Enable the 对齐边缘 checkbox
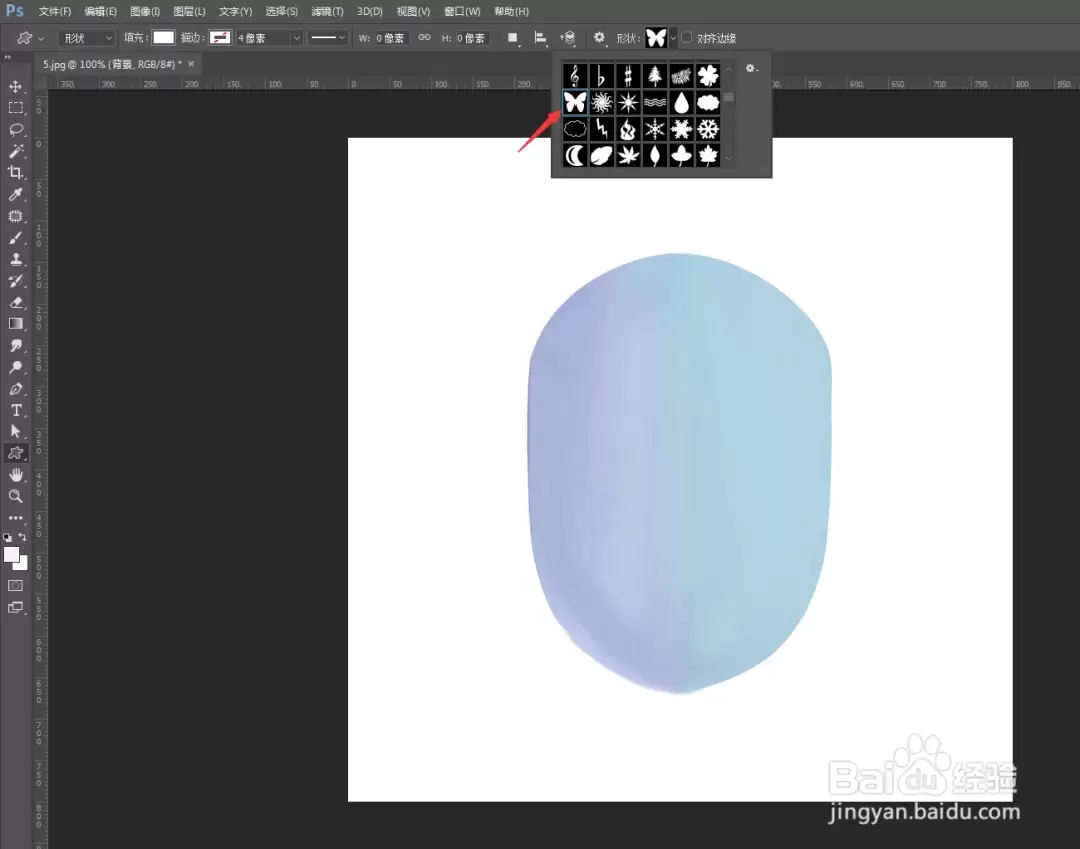The image size is (1080, 849). [x=687, y=38]
